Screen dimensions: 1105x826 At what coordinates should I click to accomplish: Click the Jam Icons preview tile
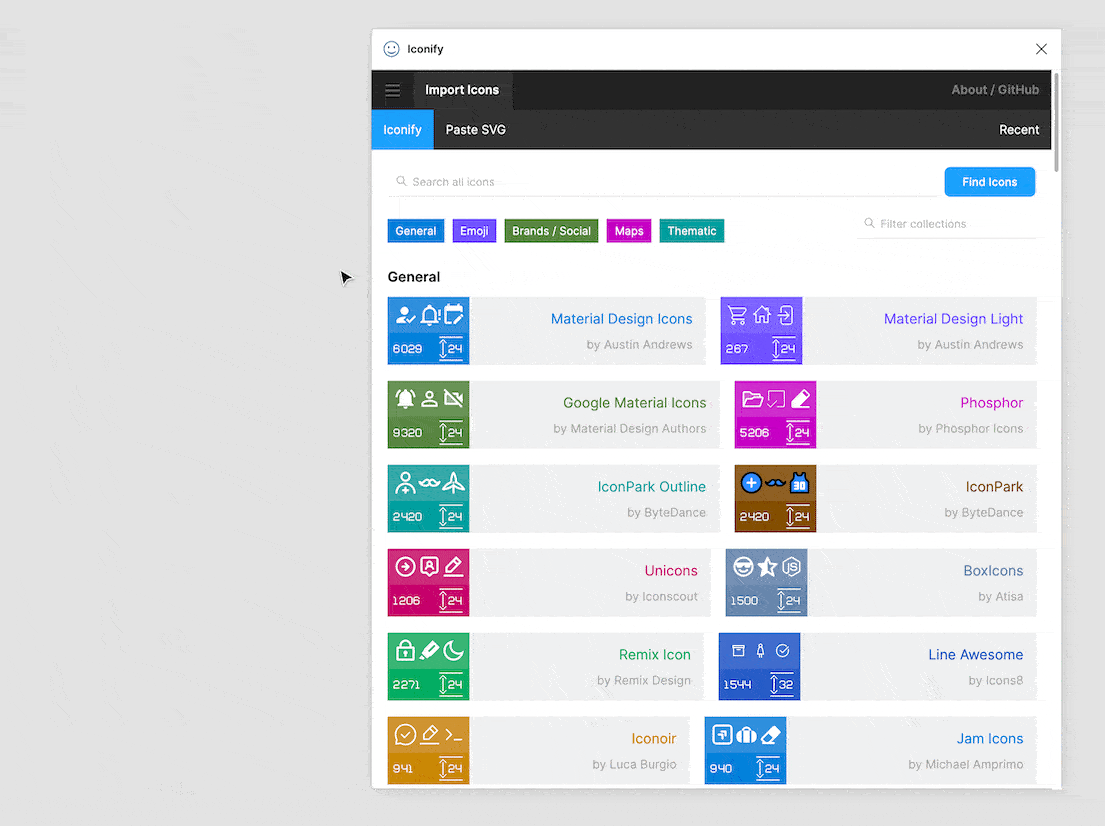pos(745,750)
